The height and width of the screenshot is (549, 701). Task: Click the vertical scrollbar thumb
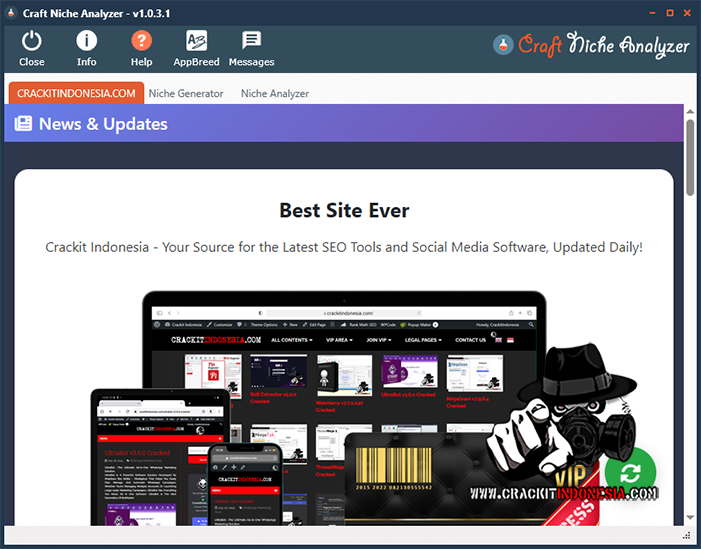click(x=690, y=158)
